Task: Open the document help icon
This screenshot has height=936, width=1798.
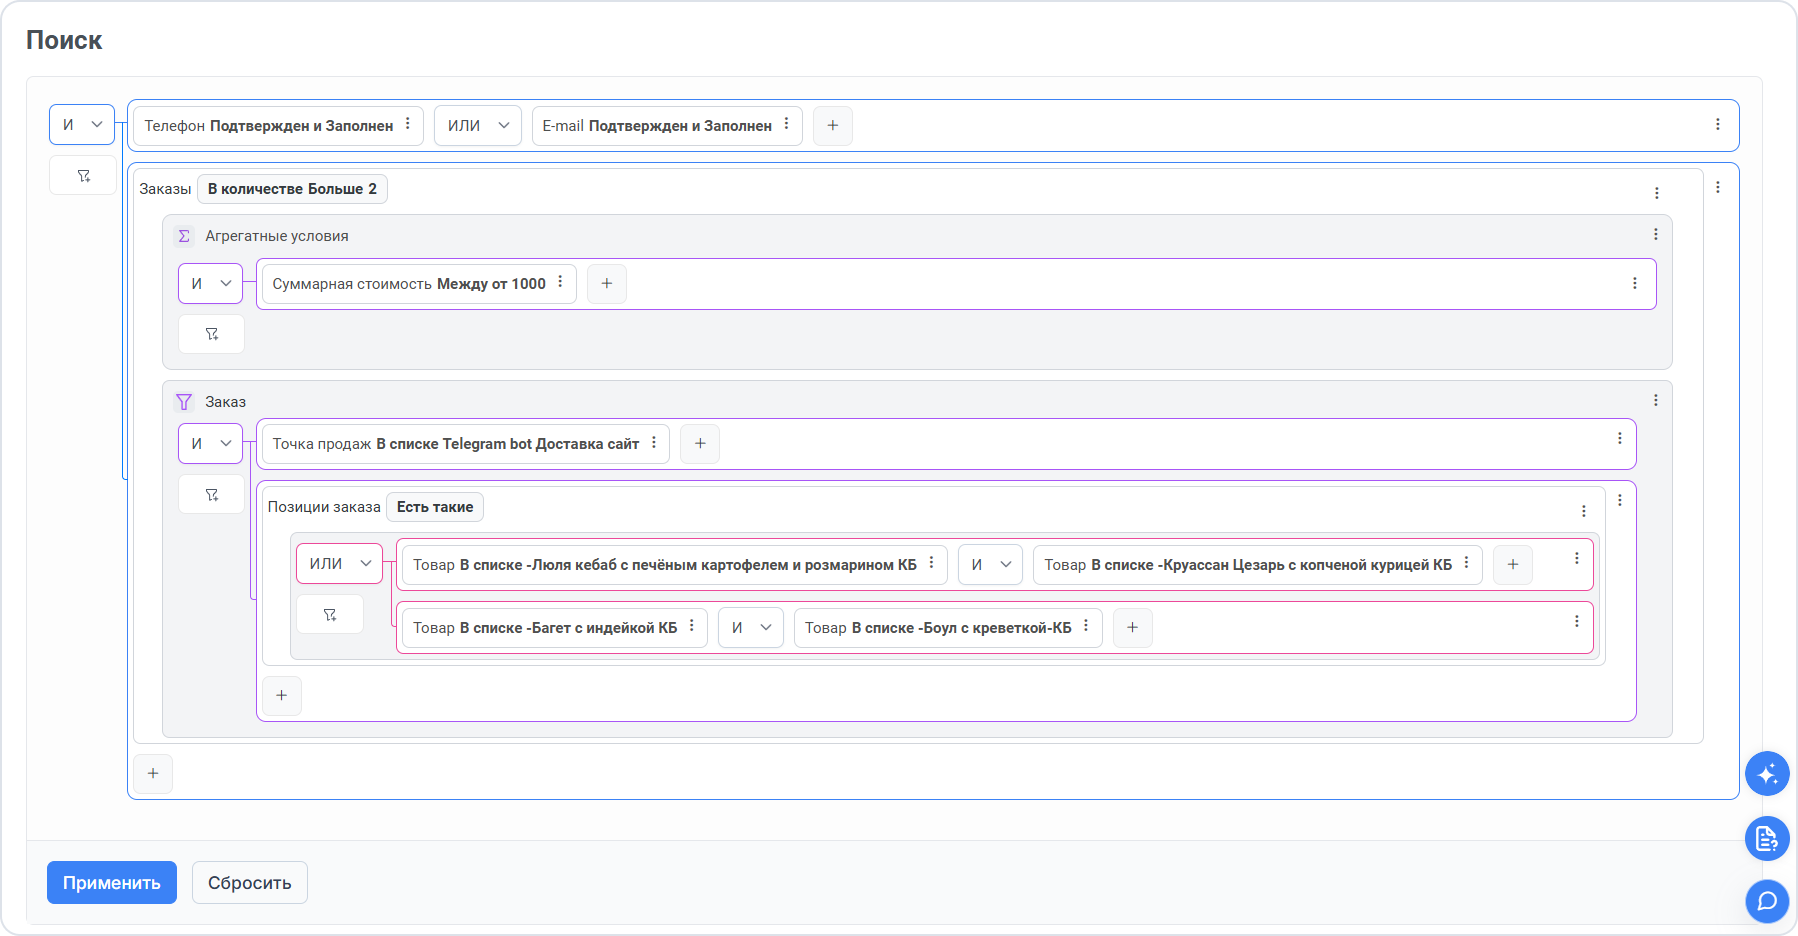Action: (1767, 838)
